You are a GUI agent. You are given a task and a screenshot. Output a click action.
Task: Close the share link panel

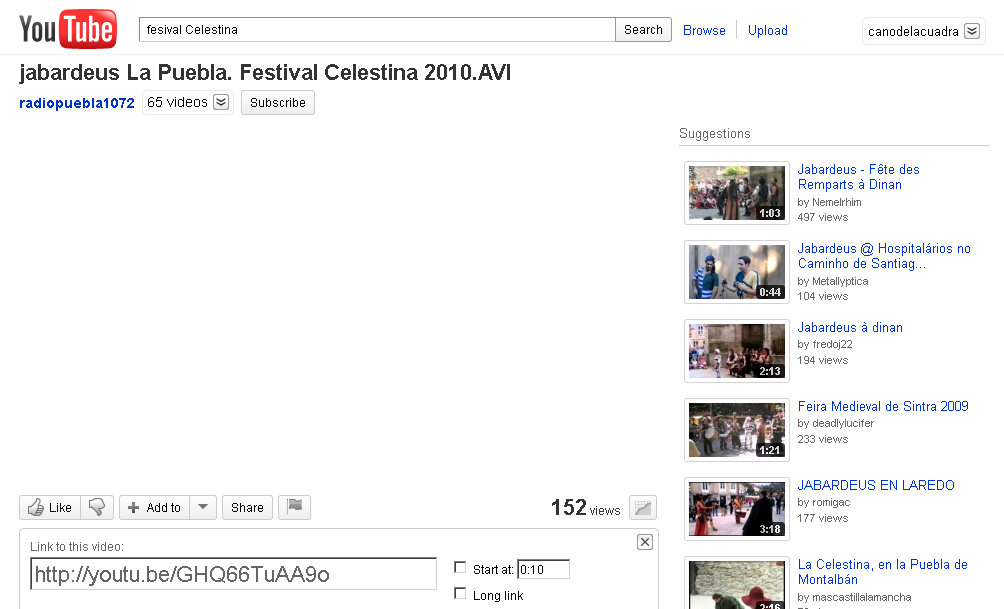(x=645, y=542)
